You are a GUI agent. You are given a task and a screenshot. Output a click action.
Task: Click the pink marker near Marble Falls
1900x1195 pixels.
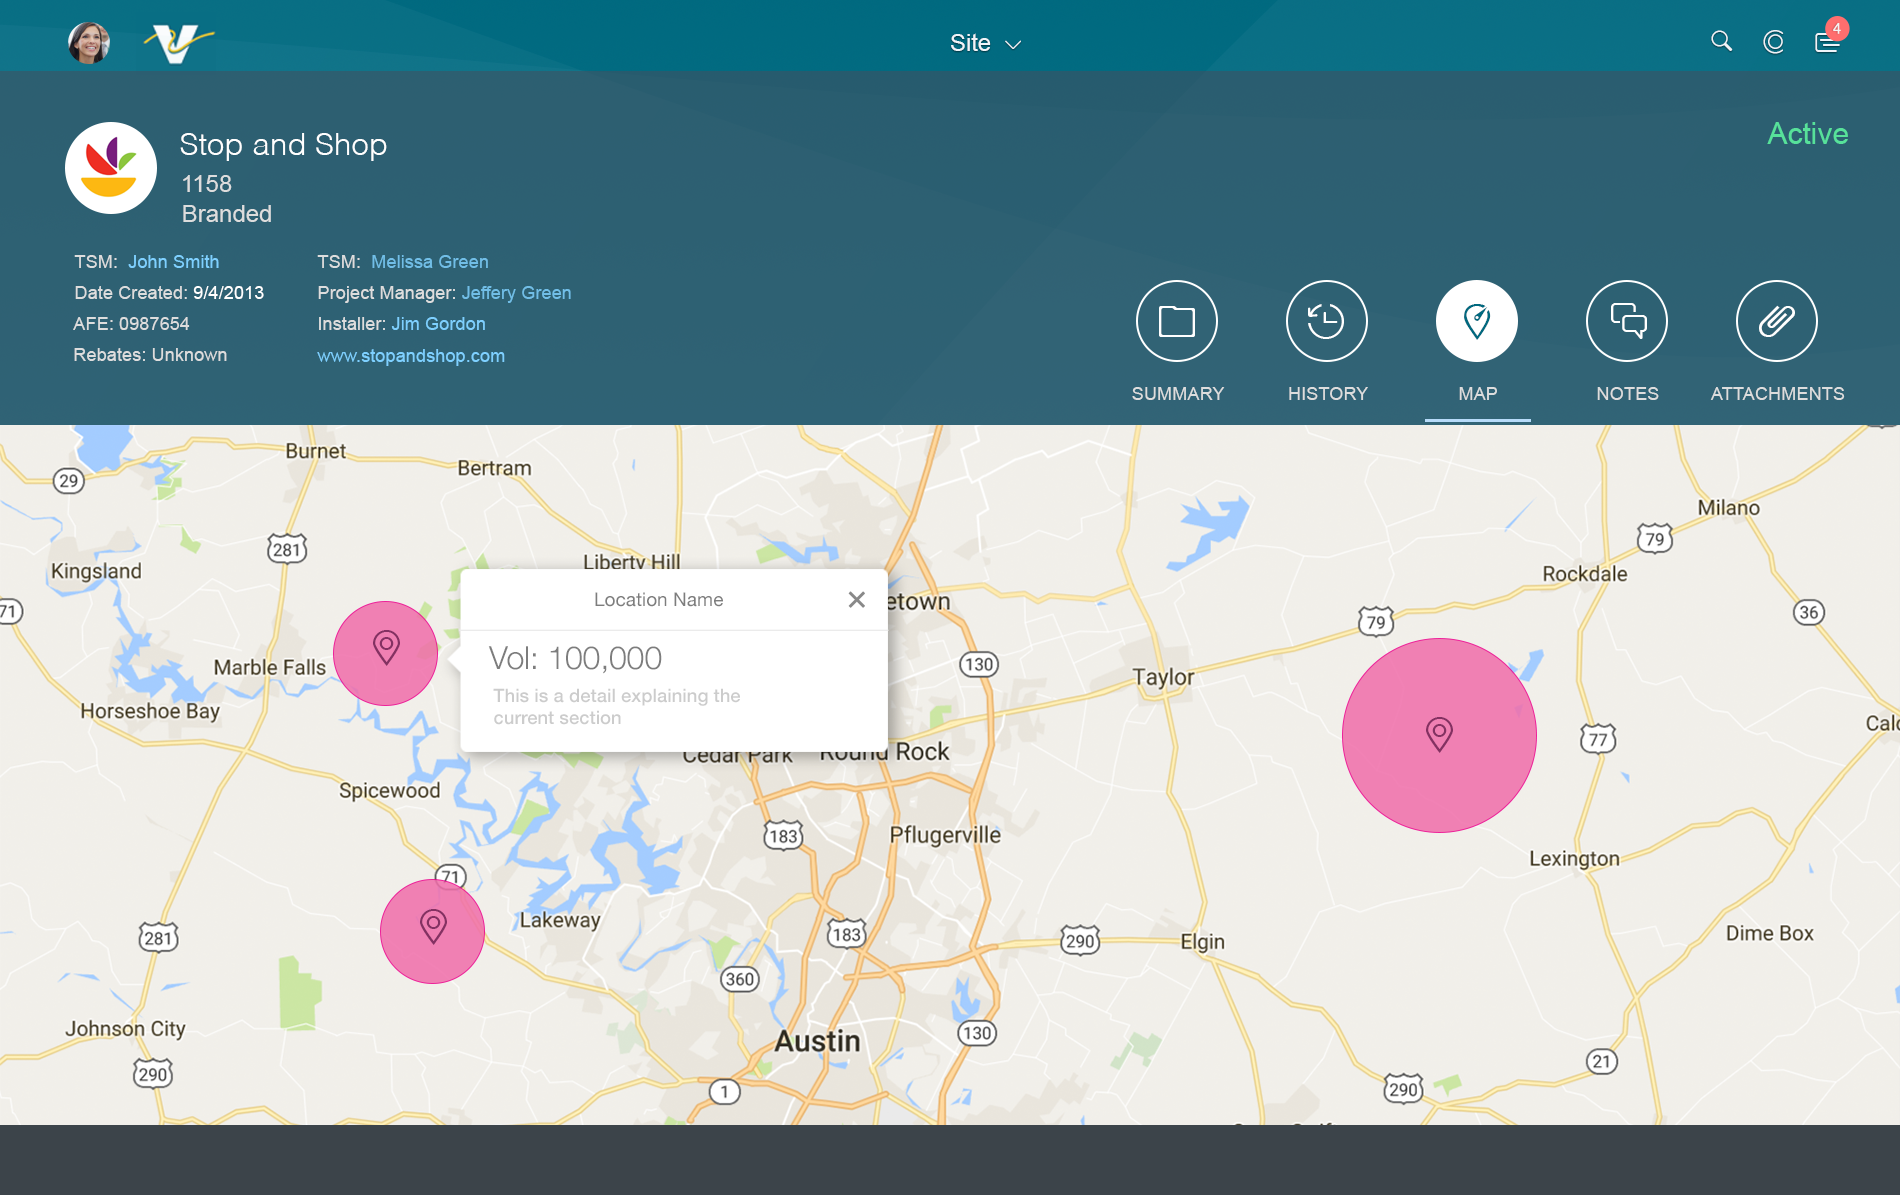385,653
